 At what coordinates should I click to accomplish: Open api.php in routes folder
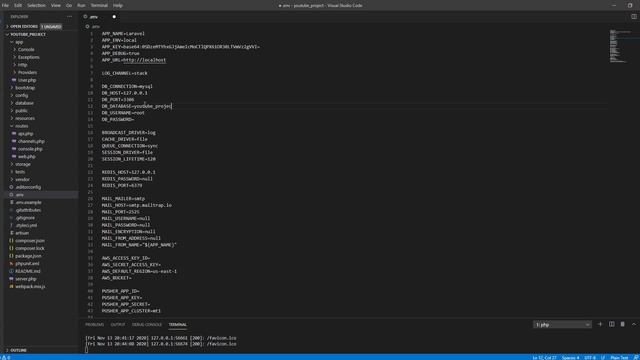point(25,133)
